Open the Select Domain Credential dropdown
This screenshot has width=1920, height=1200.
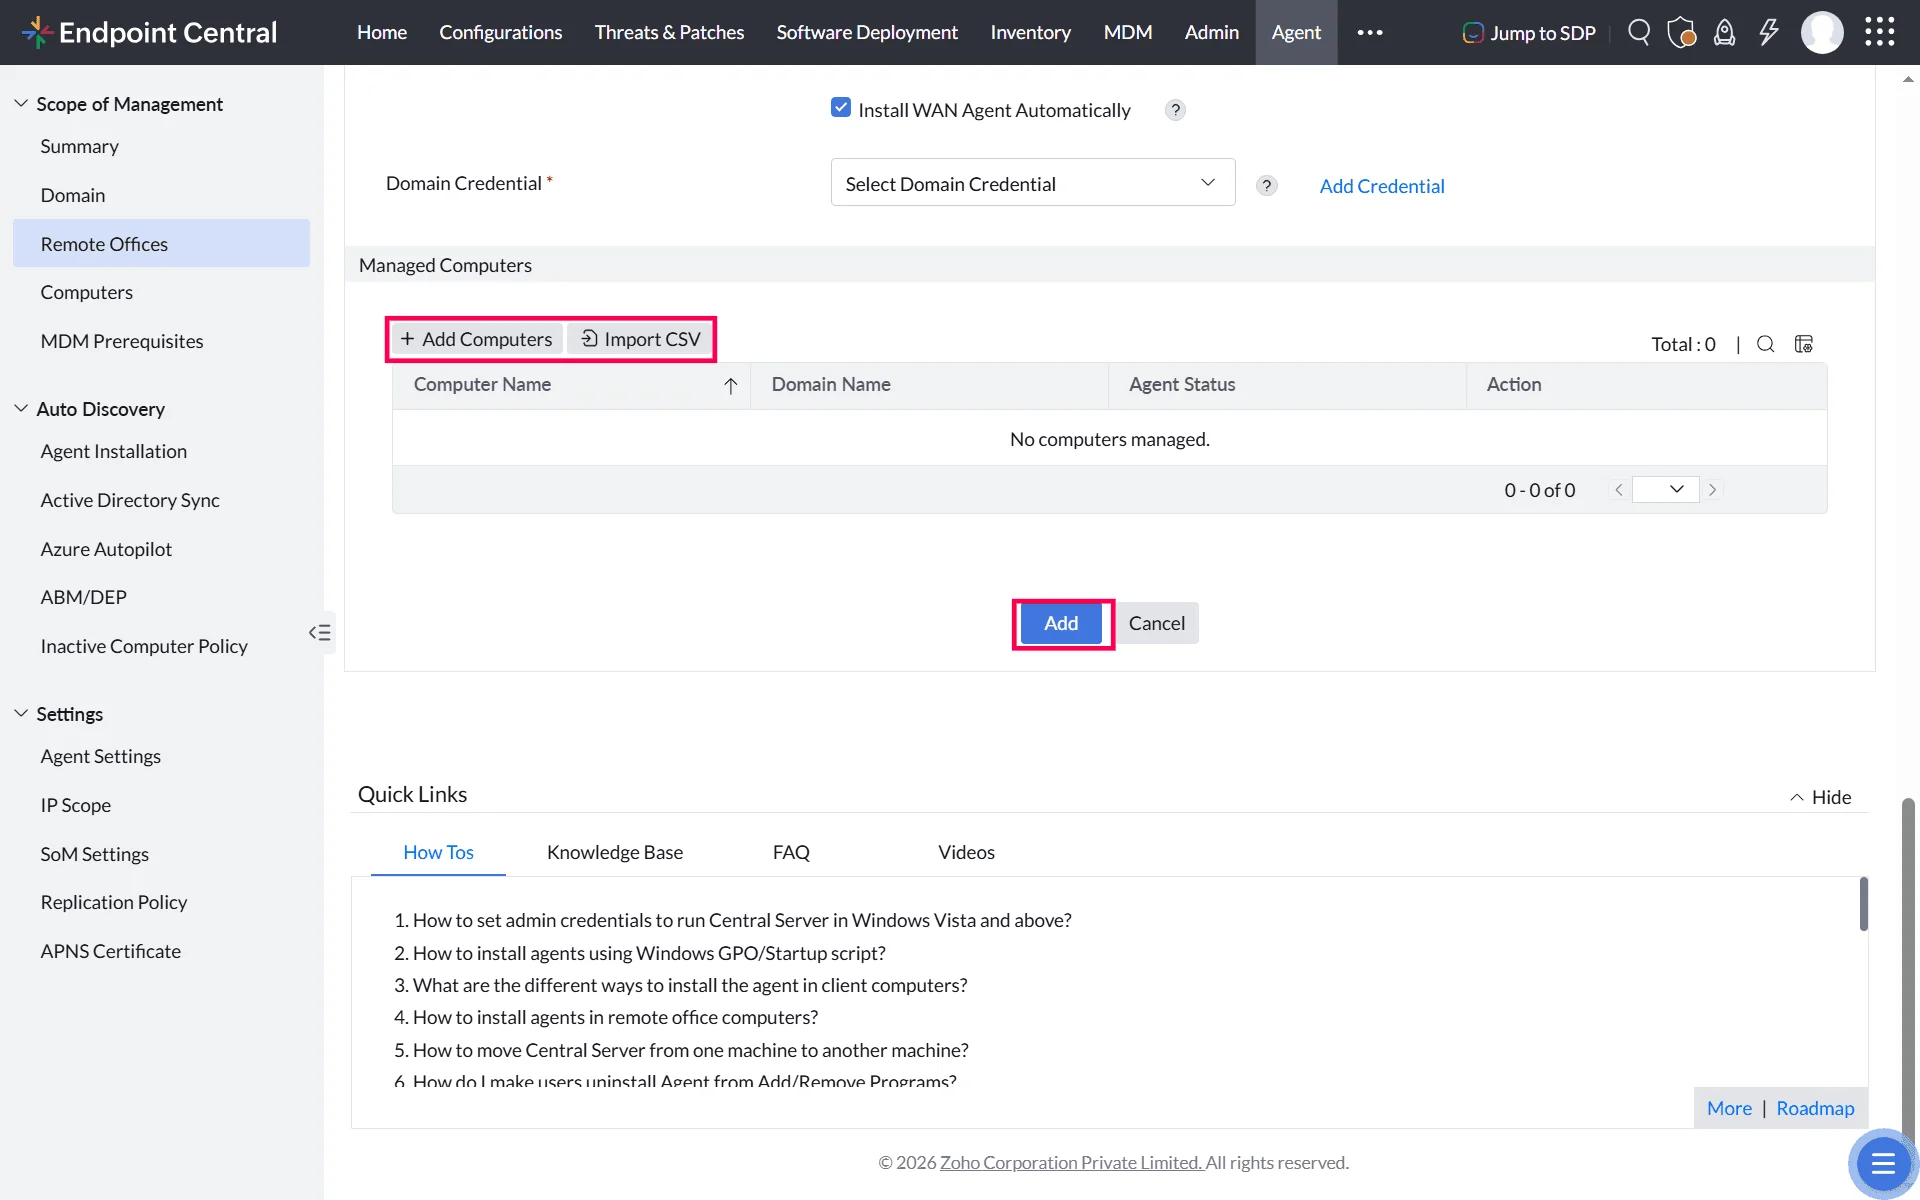(1033, 183)
